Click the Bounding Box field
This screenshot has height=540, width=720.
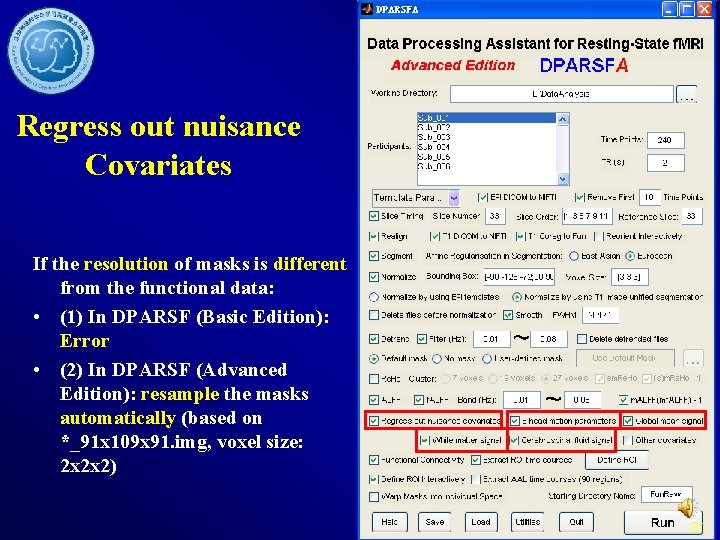coord(519,277)
